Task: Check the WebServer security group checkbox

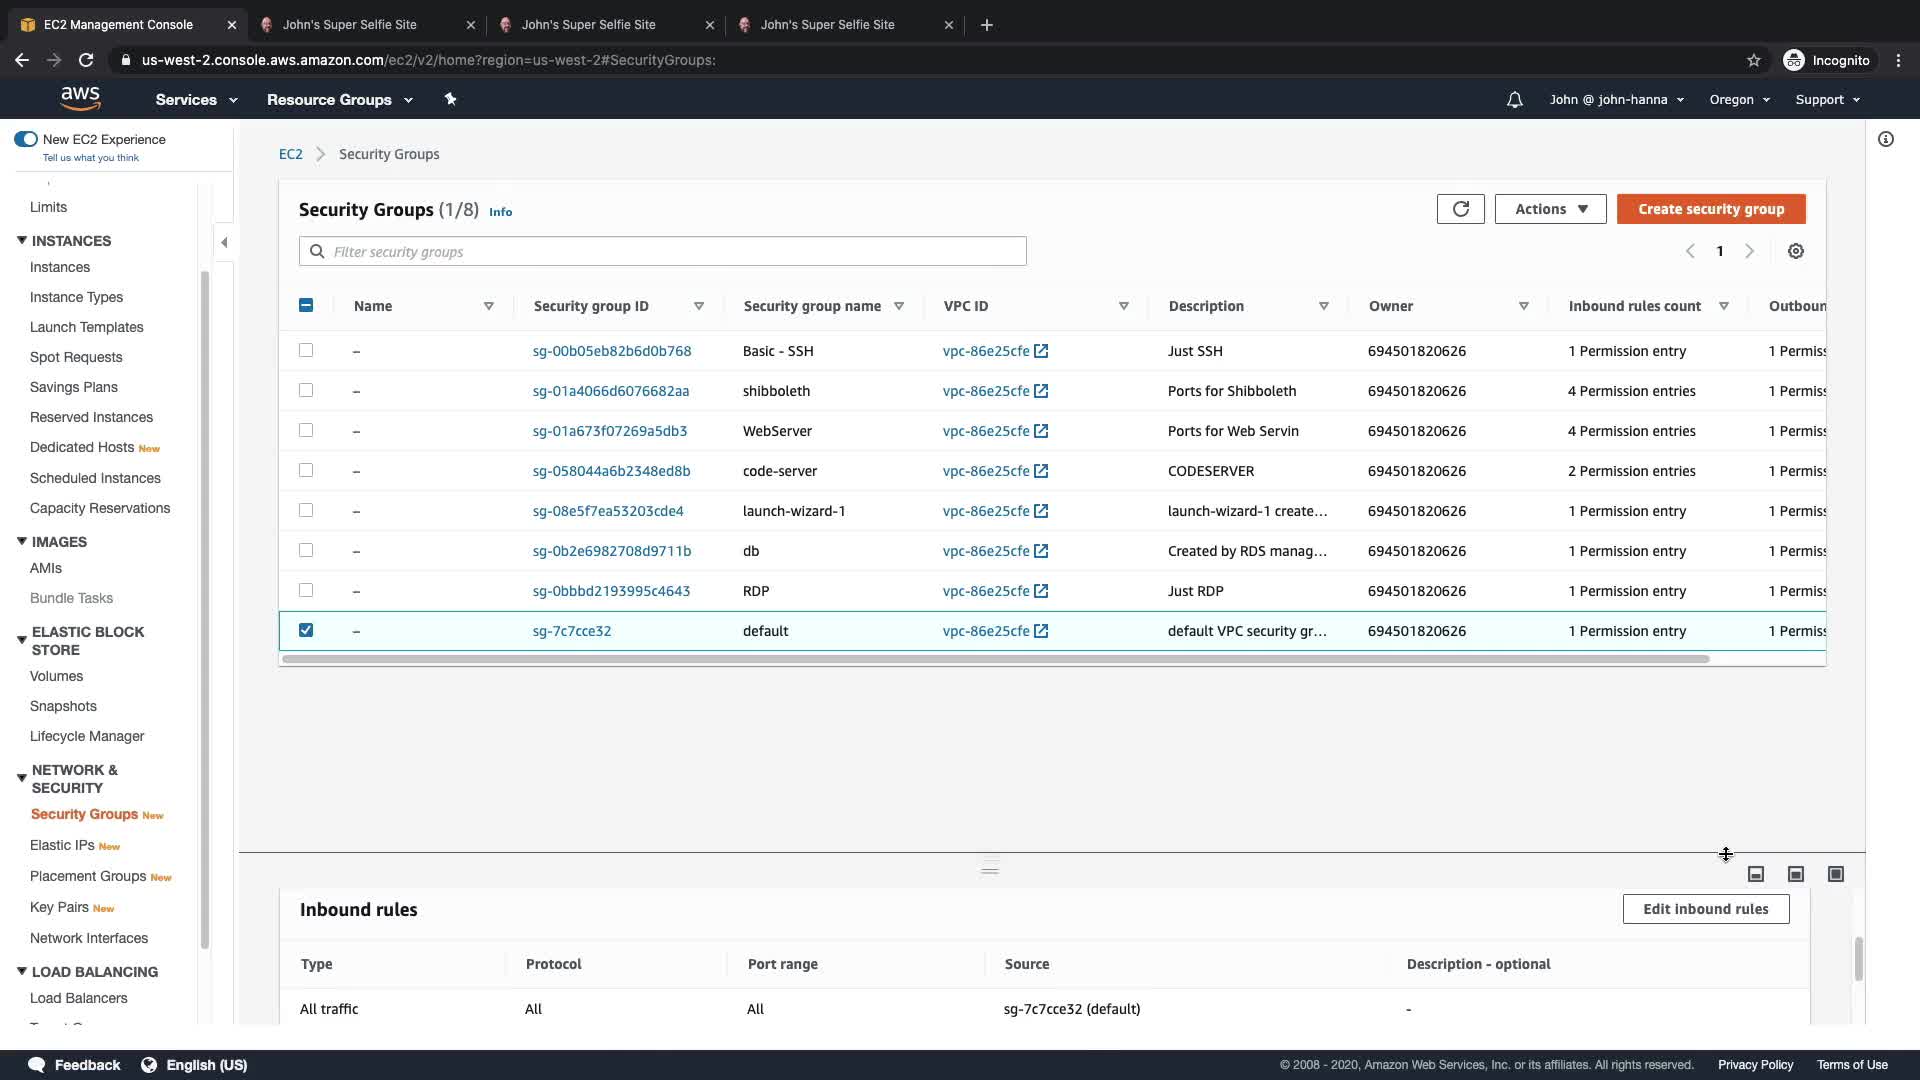Action: tap(306, 430)
